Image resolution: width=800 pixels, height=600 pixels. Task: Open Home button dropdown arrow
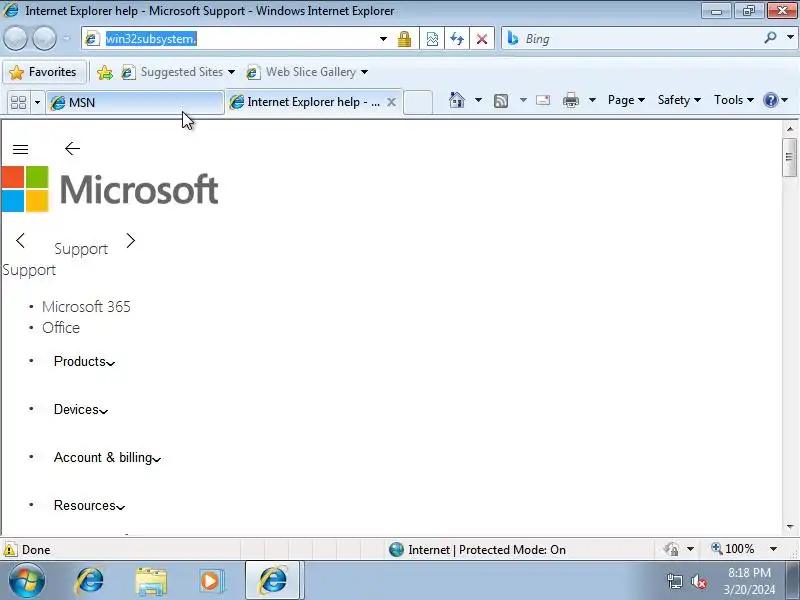[x=478, y=100]
